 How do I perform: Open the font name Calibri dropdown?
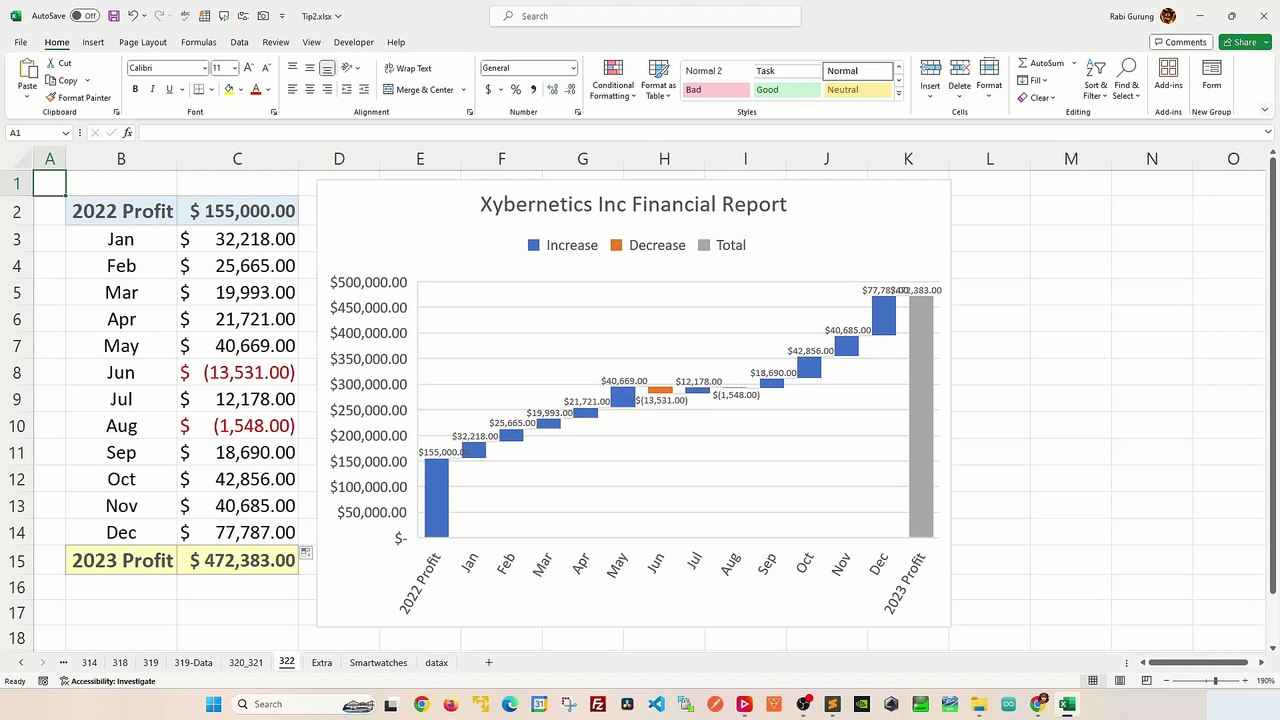pyautogui.click(x=203, y=68)
